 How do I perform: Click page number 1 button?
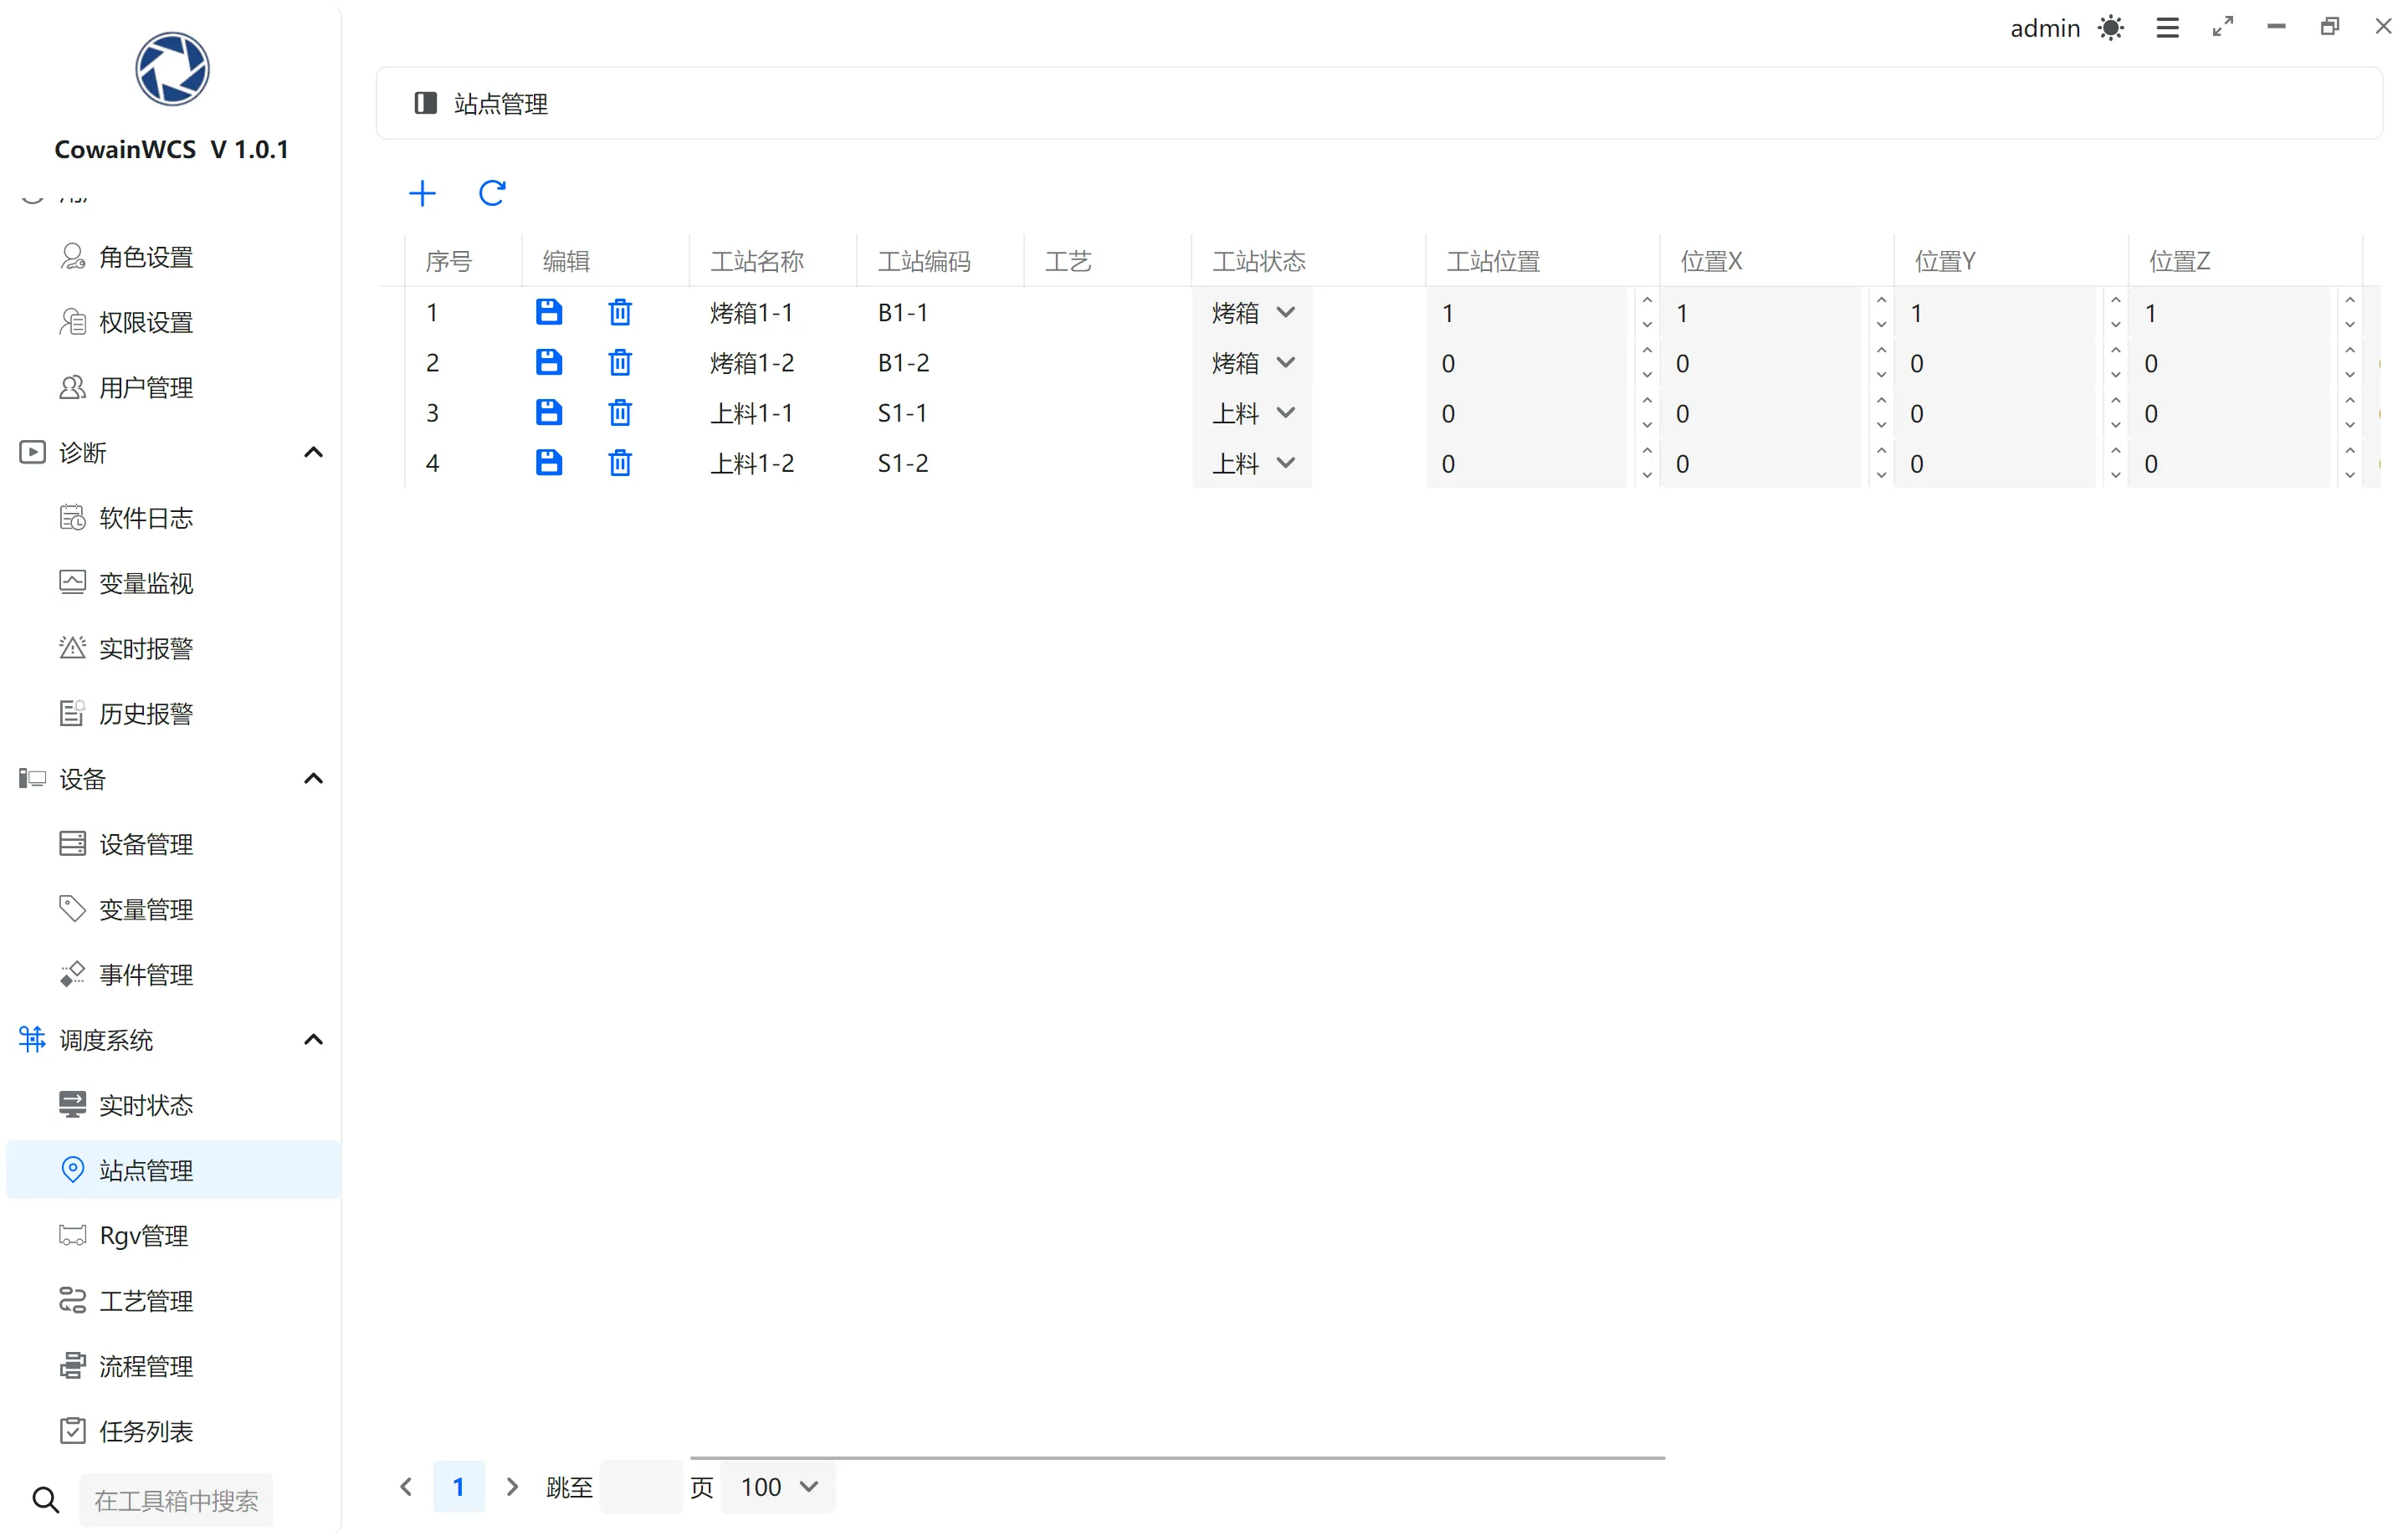[x=459, y=1487]
